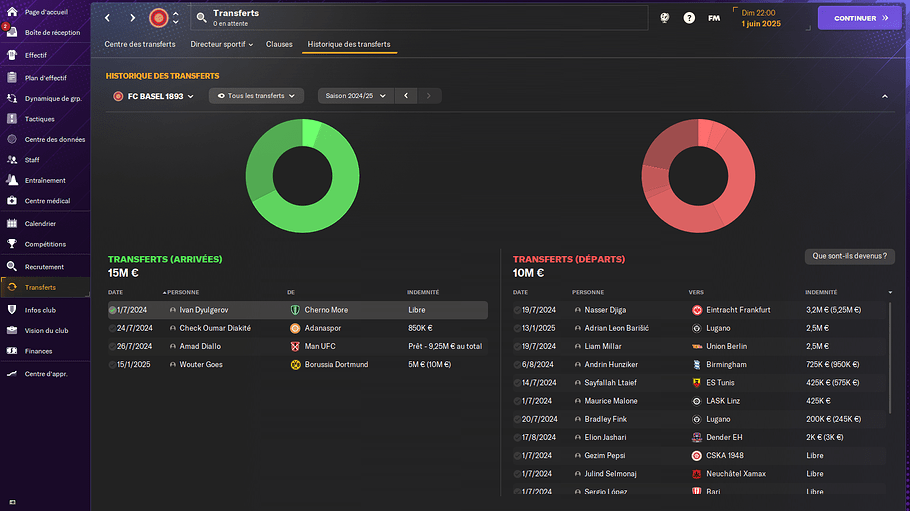Open Recrutement magnifier icon

tap(12, 267)
